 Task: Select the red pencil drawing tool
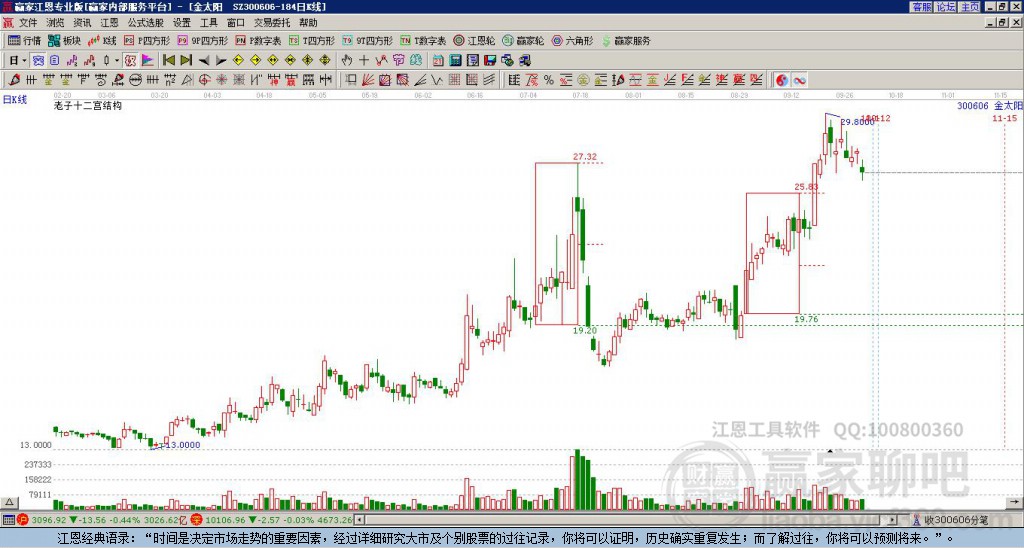(14, 80)
